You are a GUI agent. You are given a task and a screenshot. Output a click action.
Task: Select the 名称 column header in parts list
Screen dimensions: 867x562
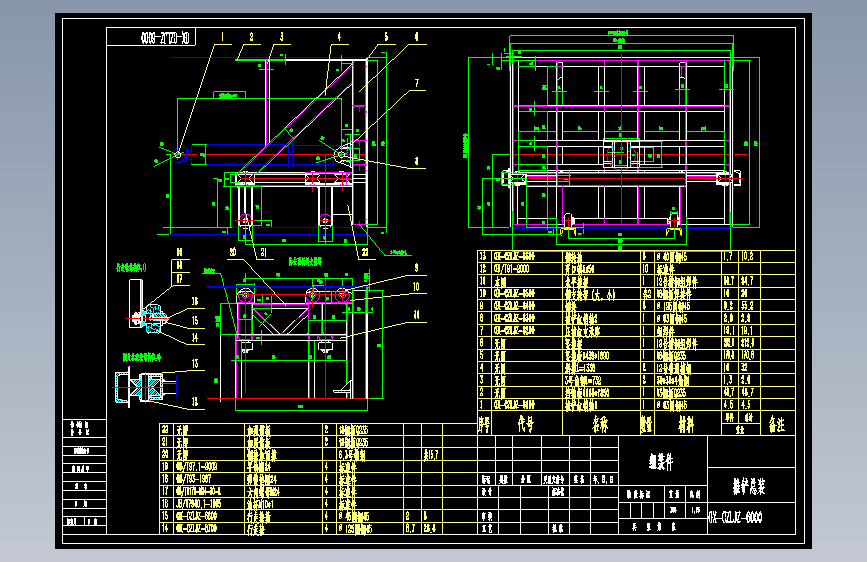pyautogui.click(x=600, y=424)
